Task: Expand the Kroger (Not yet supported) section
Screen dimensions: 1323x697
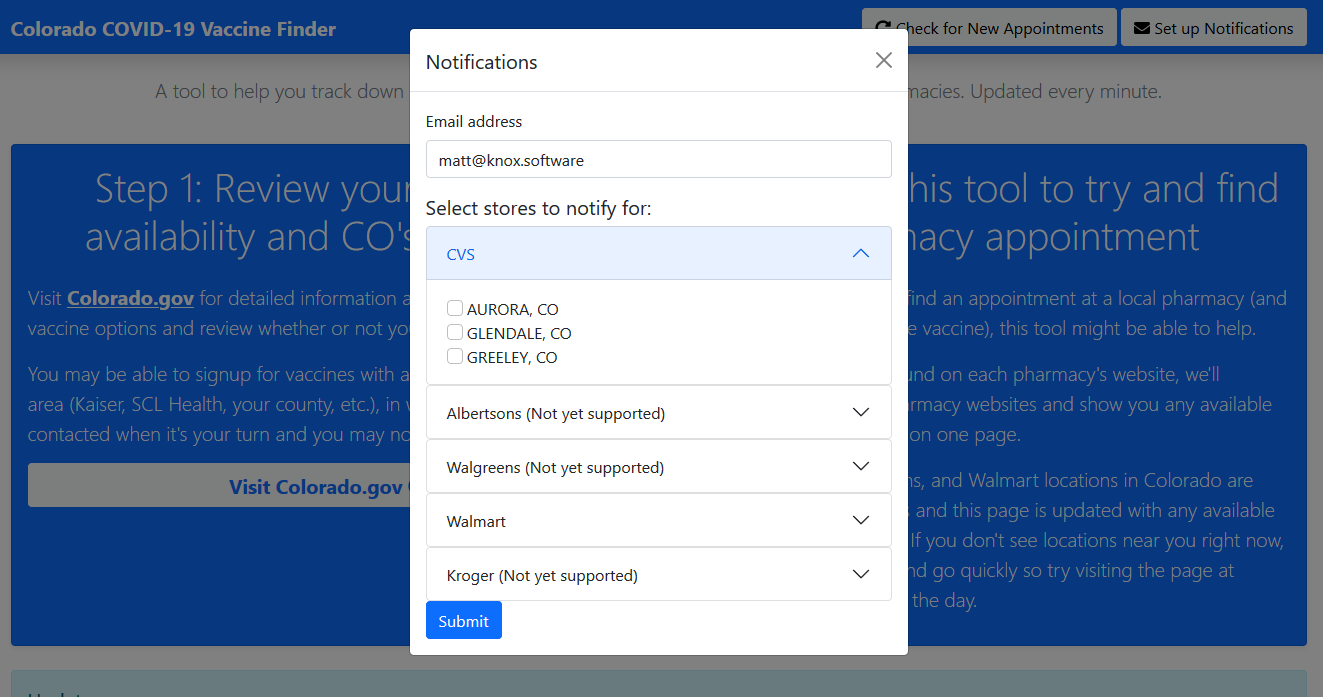Action: coord(658,575)
